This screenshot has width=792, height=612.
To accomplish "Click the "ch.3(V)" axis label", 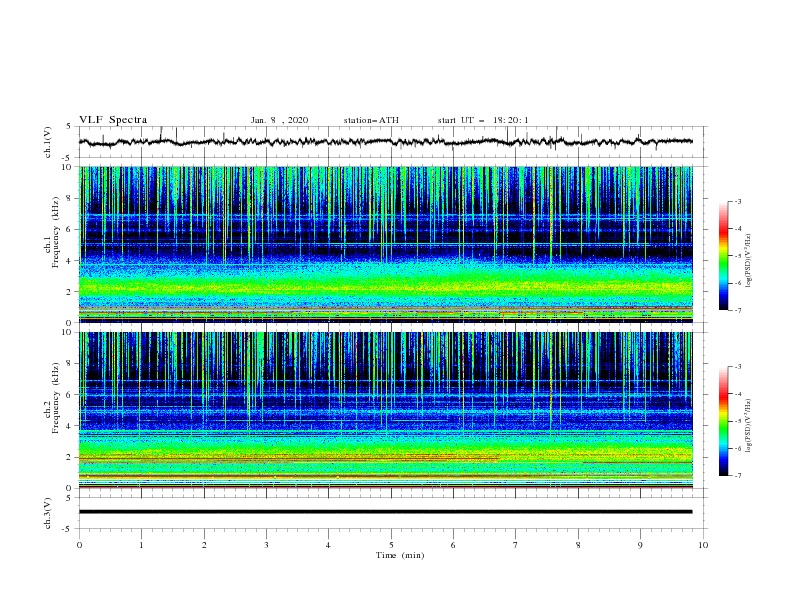I will (x=48, y=513).
